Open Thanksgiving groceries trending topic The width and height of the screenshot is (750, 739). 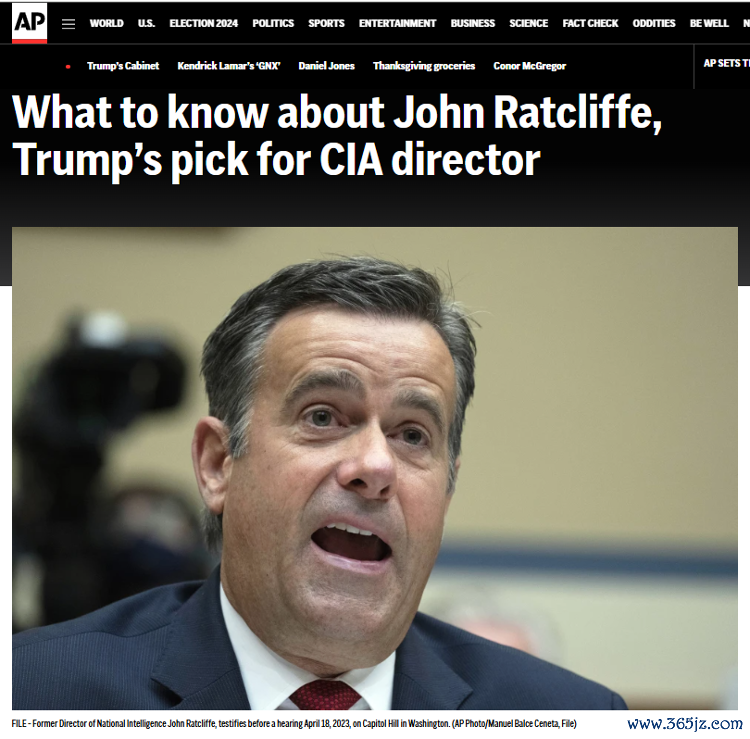click(x=424, y=66)
